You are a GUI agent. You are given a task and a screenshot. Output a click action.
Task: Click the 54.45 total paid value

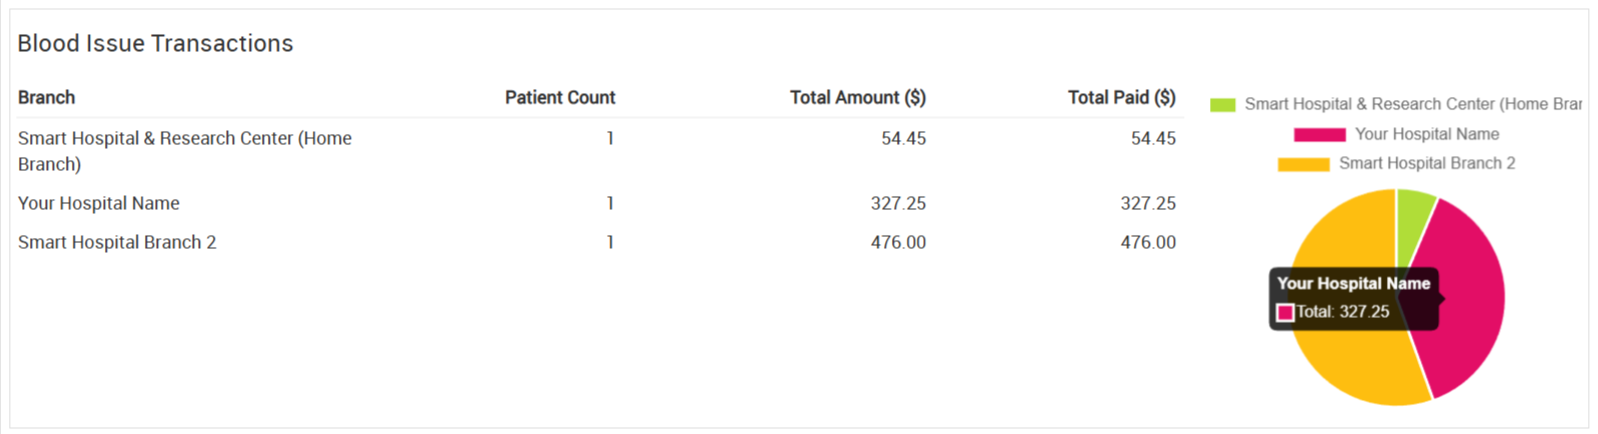point(1153,138)
